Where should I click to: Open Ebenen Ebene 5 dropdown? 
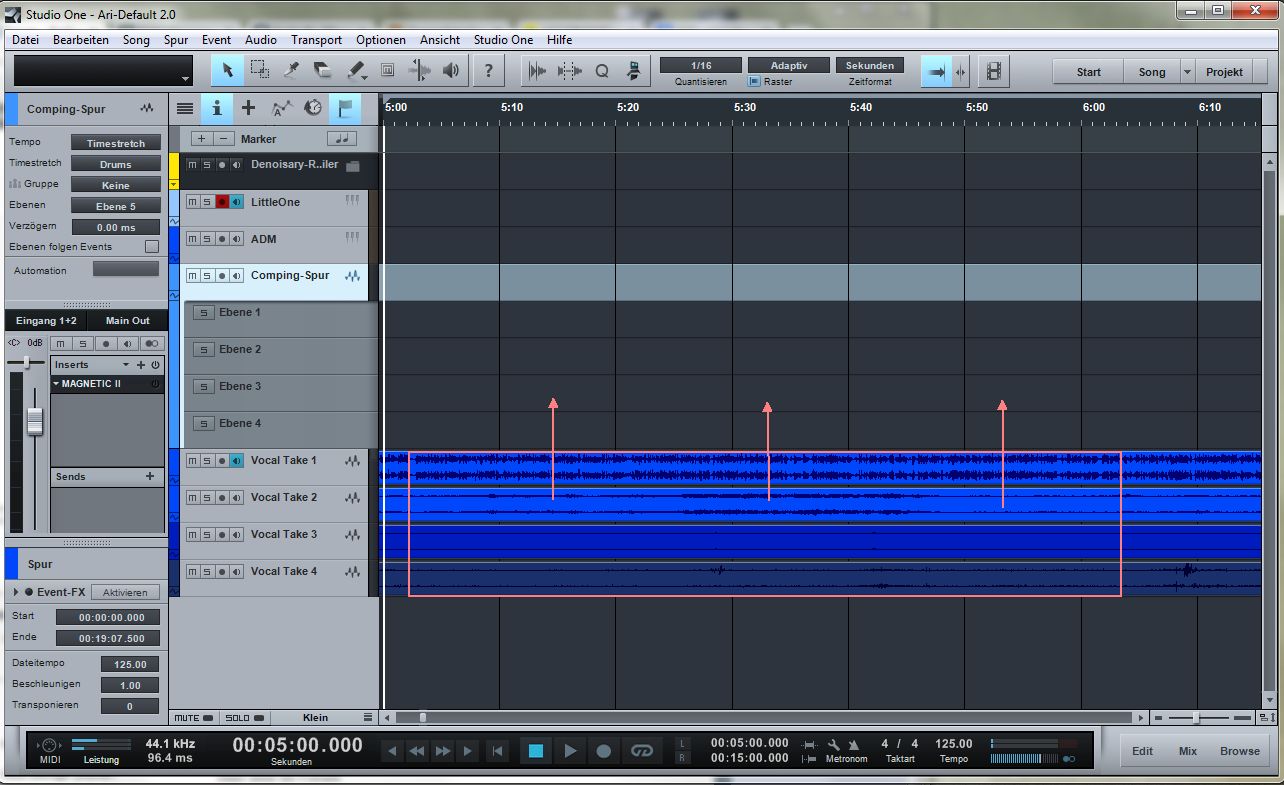click(x=115, y=206)
